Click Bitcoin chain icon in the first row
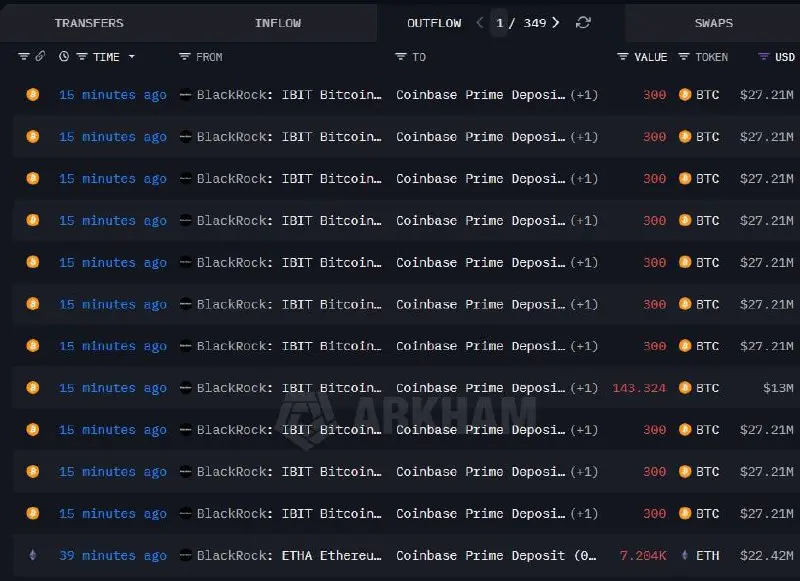 pos(33,94)
